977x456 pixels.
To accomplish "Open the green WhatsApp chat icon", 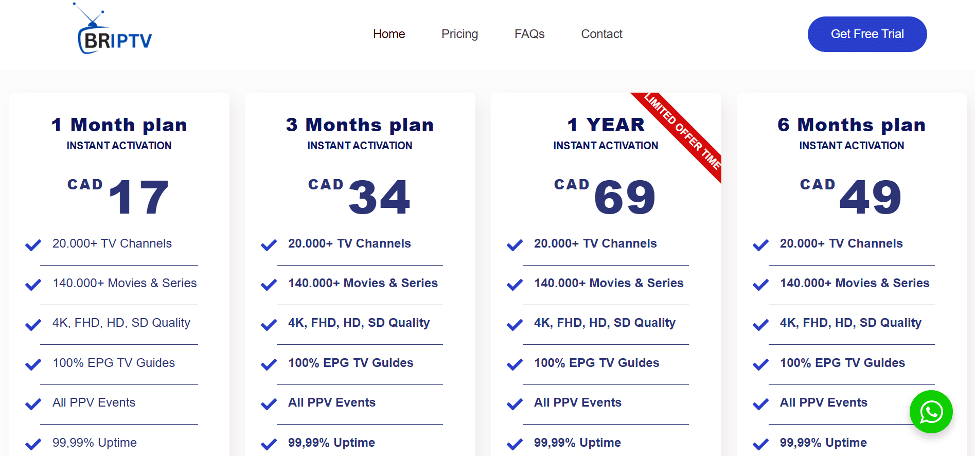I will coord(931,412).
